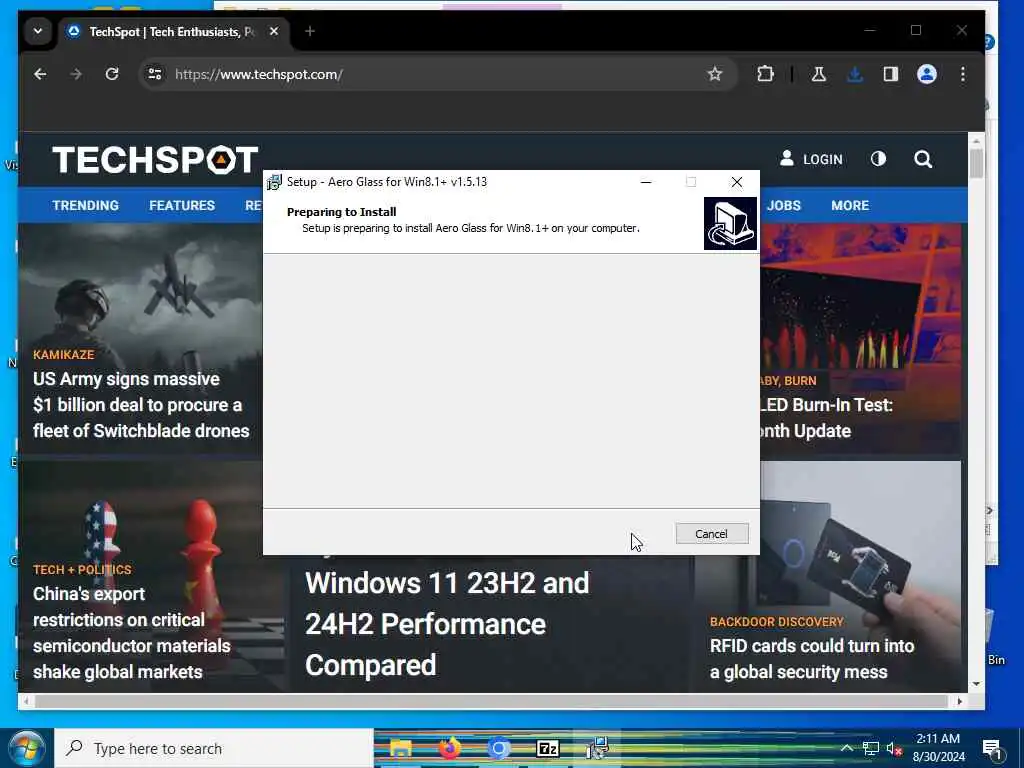
Task: Click the muted volume tray icon
Action: pyautogui.click(x=894, y=748)
